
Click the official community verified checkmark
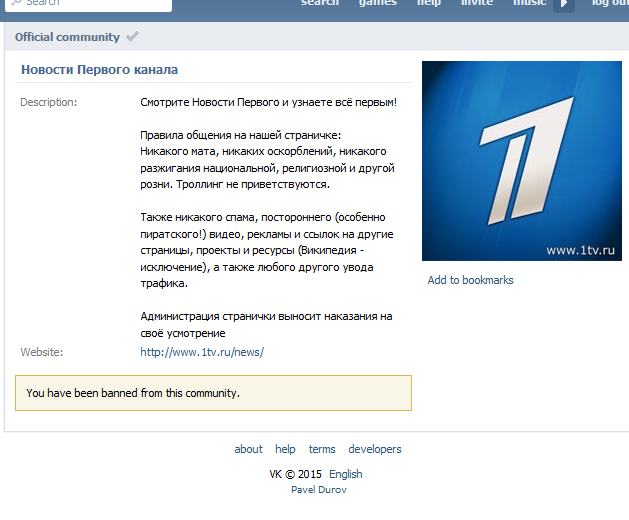point(132,37)
